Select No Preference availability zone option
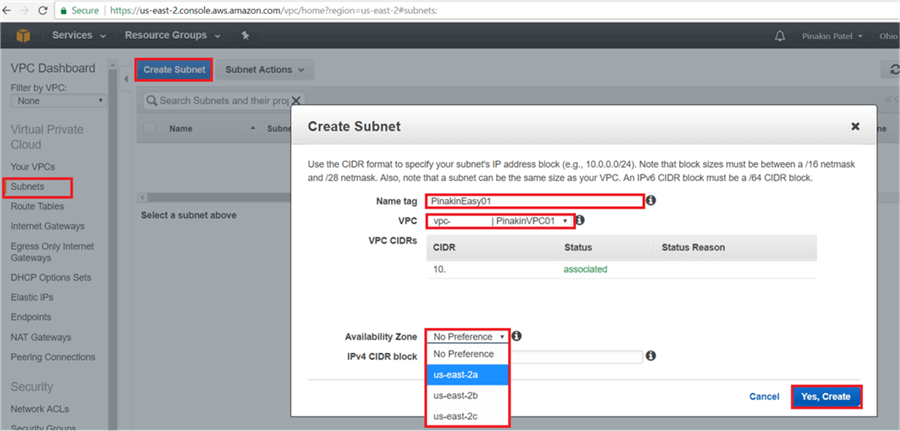The image size is (900, 431). pyautogui.click(x=467, y=354)
